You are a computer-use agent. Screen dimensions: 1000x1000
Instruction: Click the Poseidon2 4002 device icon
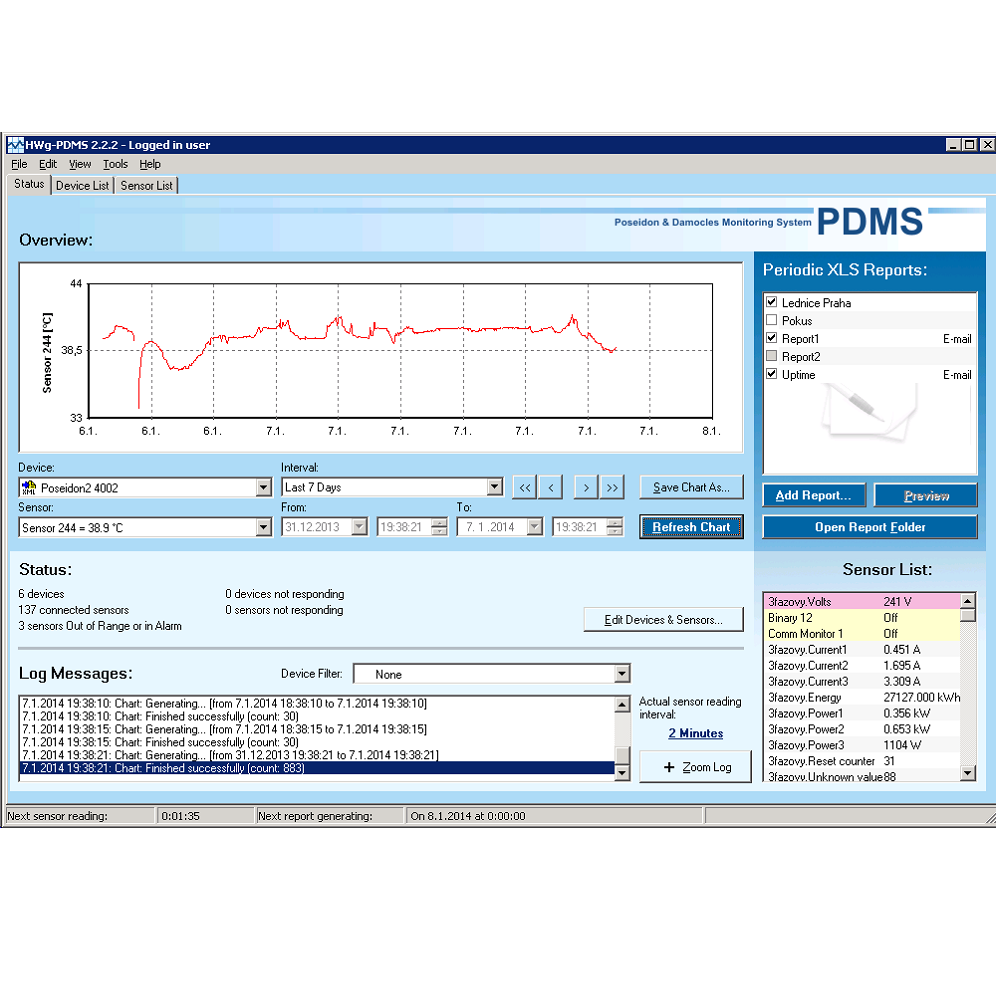click(x=28, y=488)
